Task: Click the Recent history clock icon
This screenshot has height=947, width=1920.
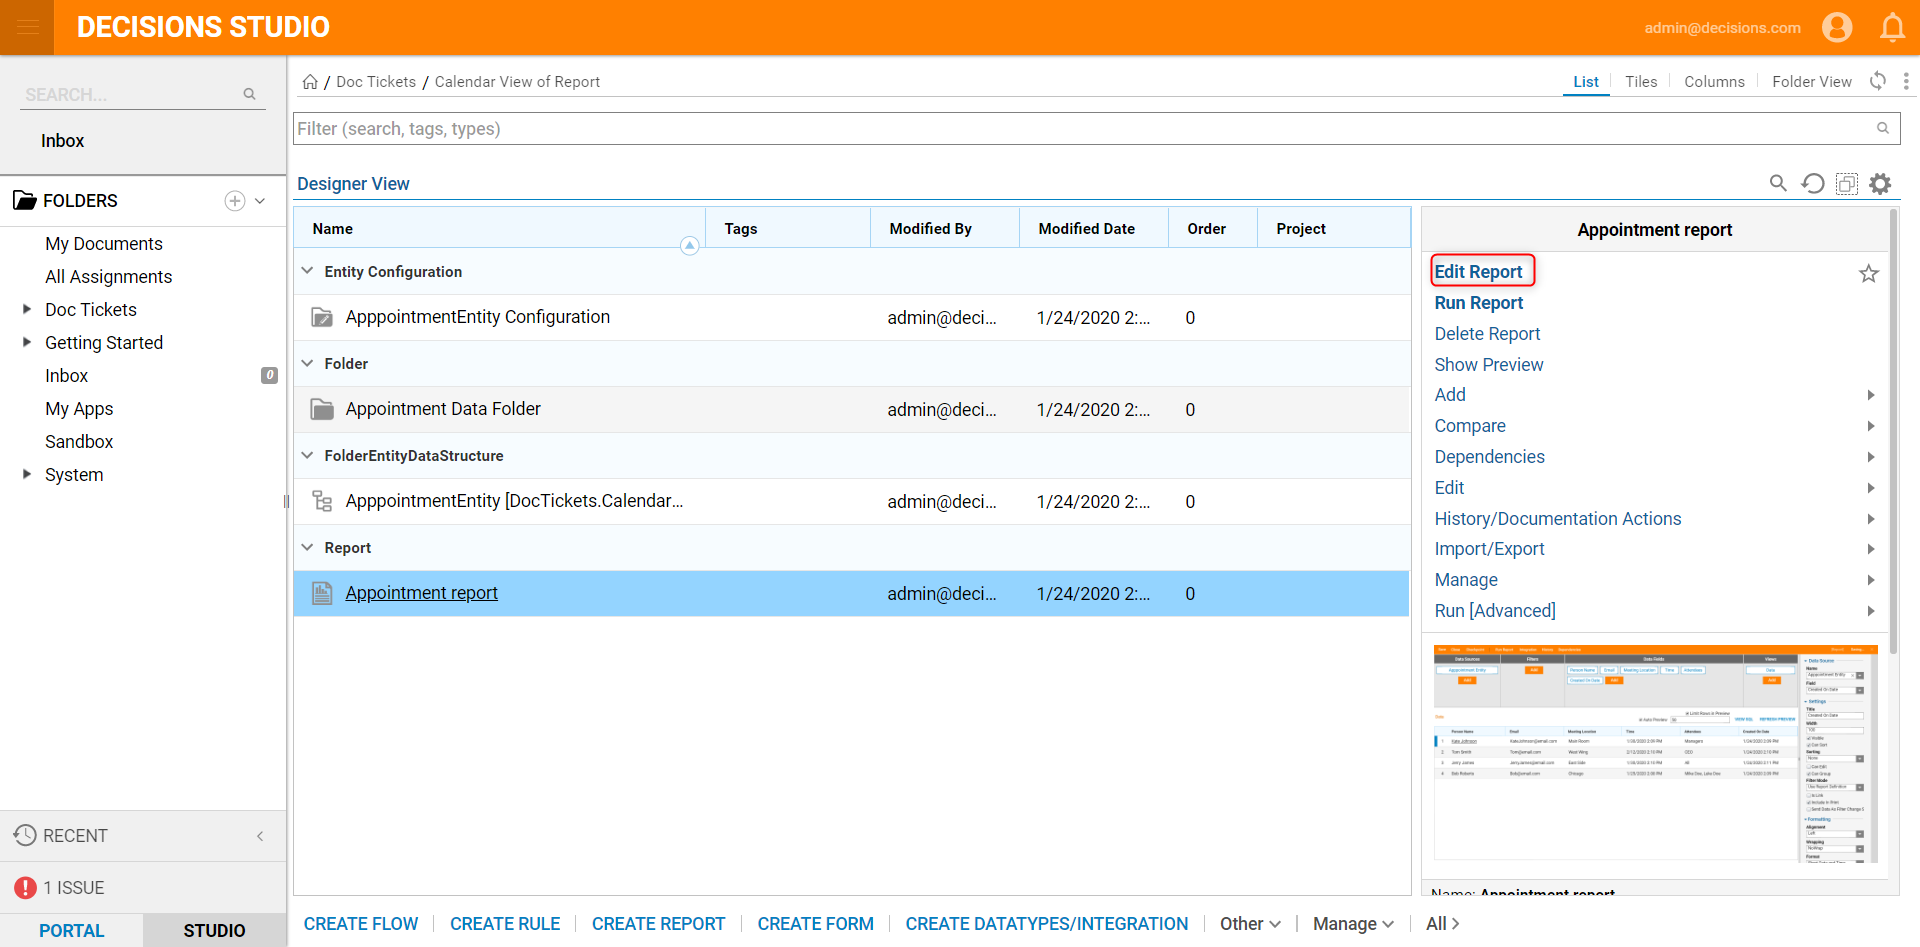Action: click(25, 835)
